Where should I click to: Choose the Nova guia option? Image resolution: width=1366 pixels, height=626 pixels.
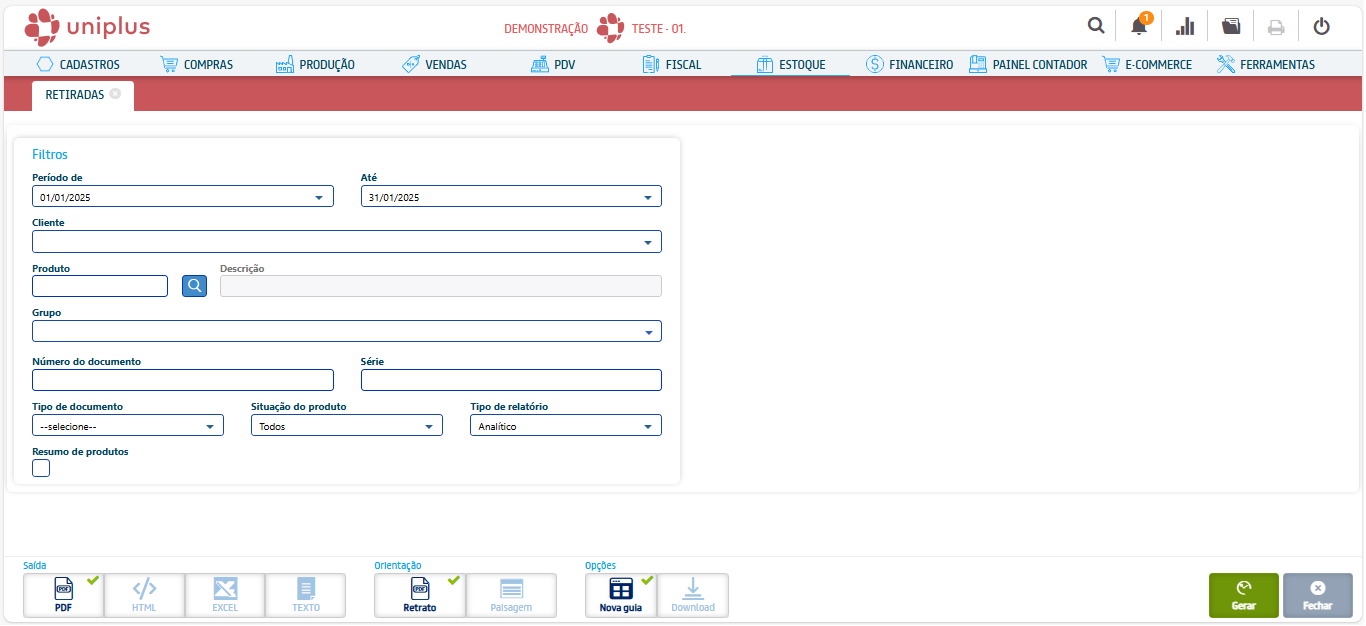pyautogui.click(x=620, y=595)
